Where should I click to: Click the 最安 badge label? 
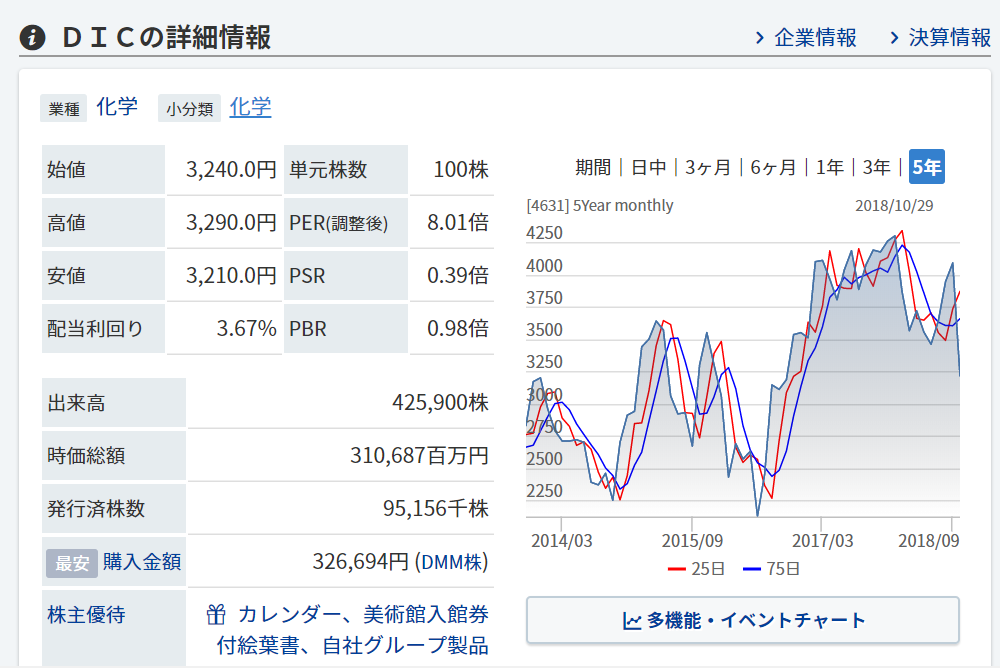click(x=72, y=563)
